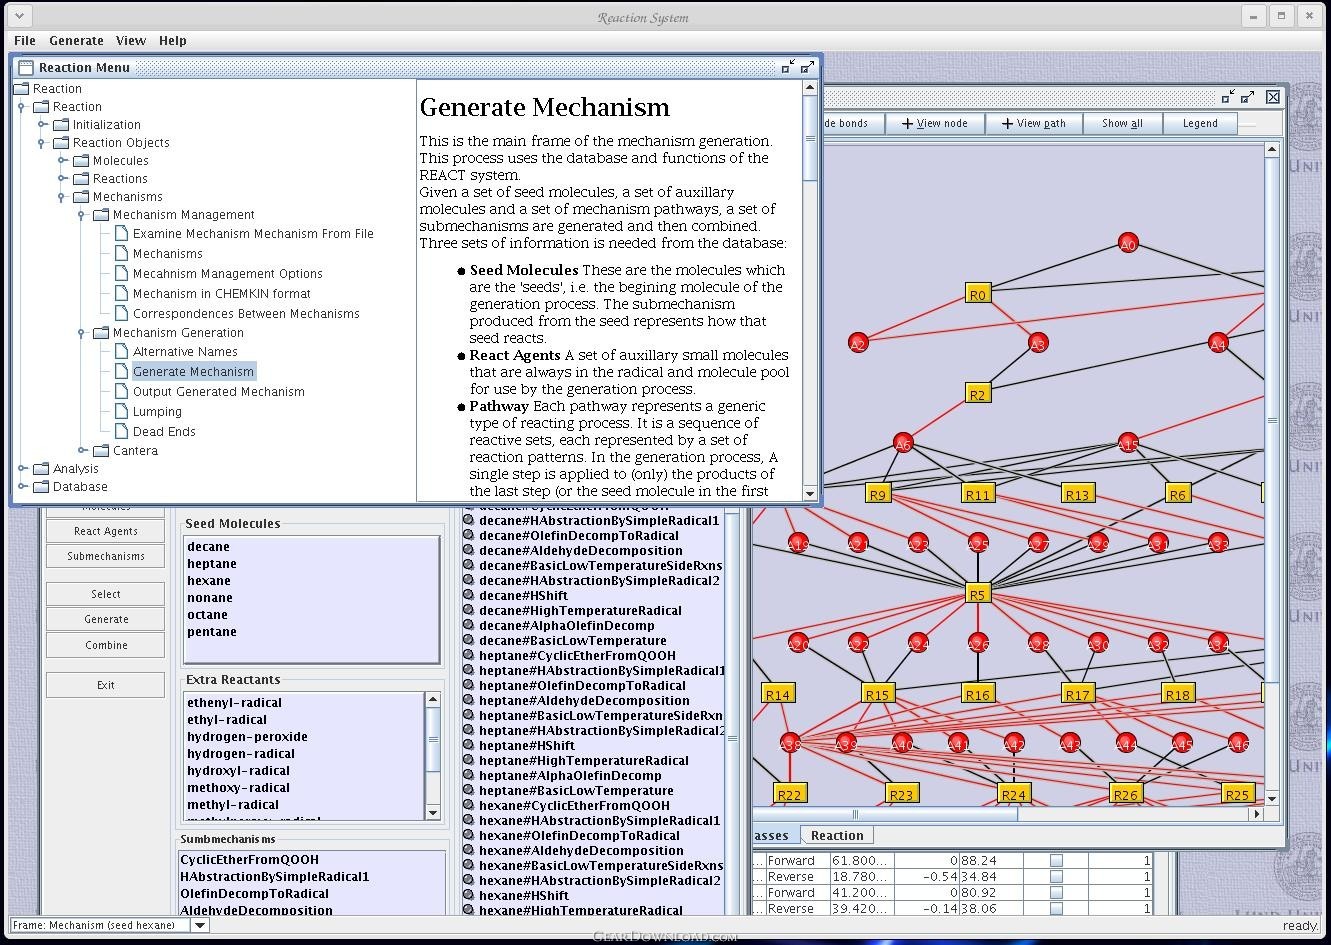Viewport: 1331px width, 945px height.
Task: Open the graph Legend
Action: (1200, 123)
